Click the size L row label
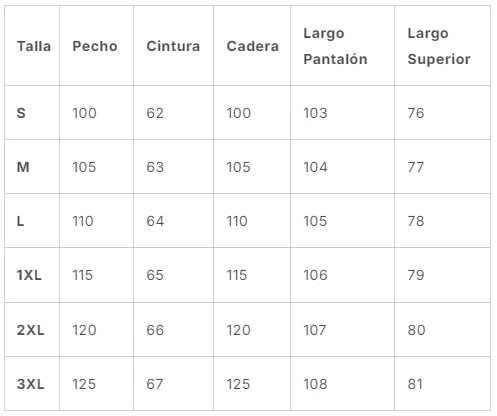 pos(20,221)
